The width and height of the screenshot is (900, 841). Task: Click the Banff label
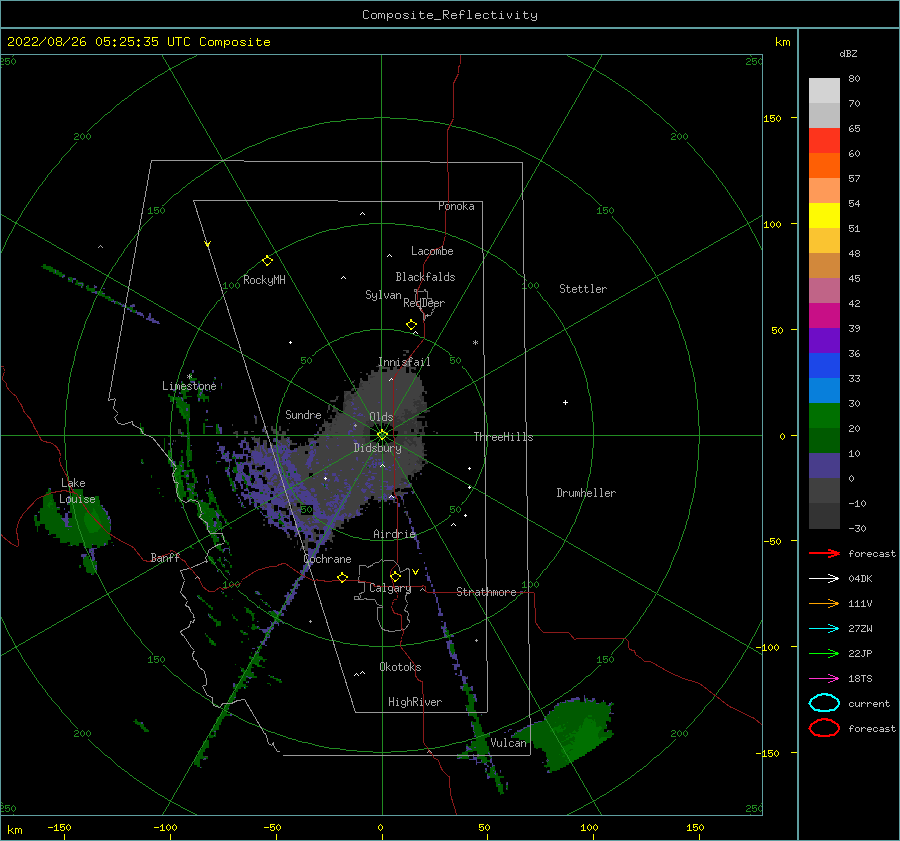[165, 557]
